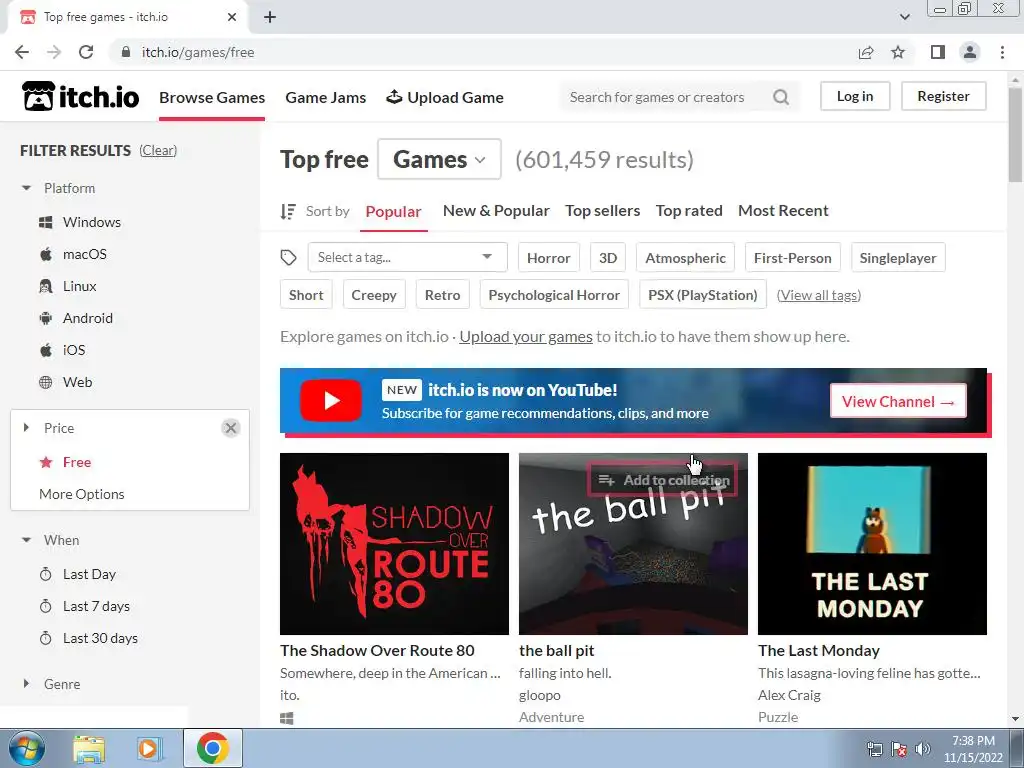
Task: Remove the Price filter with X
Action: coord(231,428)
